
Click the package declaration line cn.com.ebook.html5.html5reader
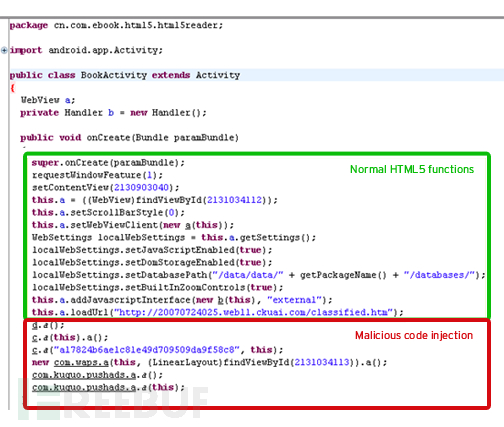116,25
